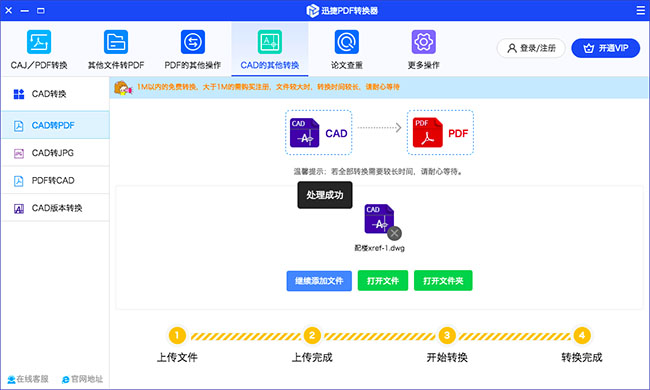Open the PDF的其他操作 icon

pyautogui.click(x=193, y=42)
